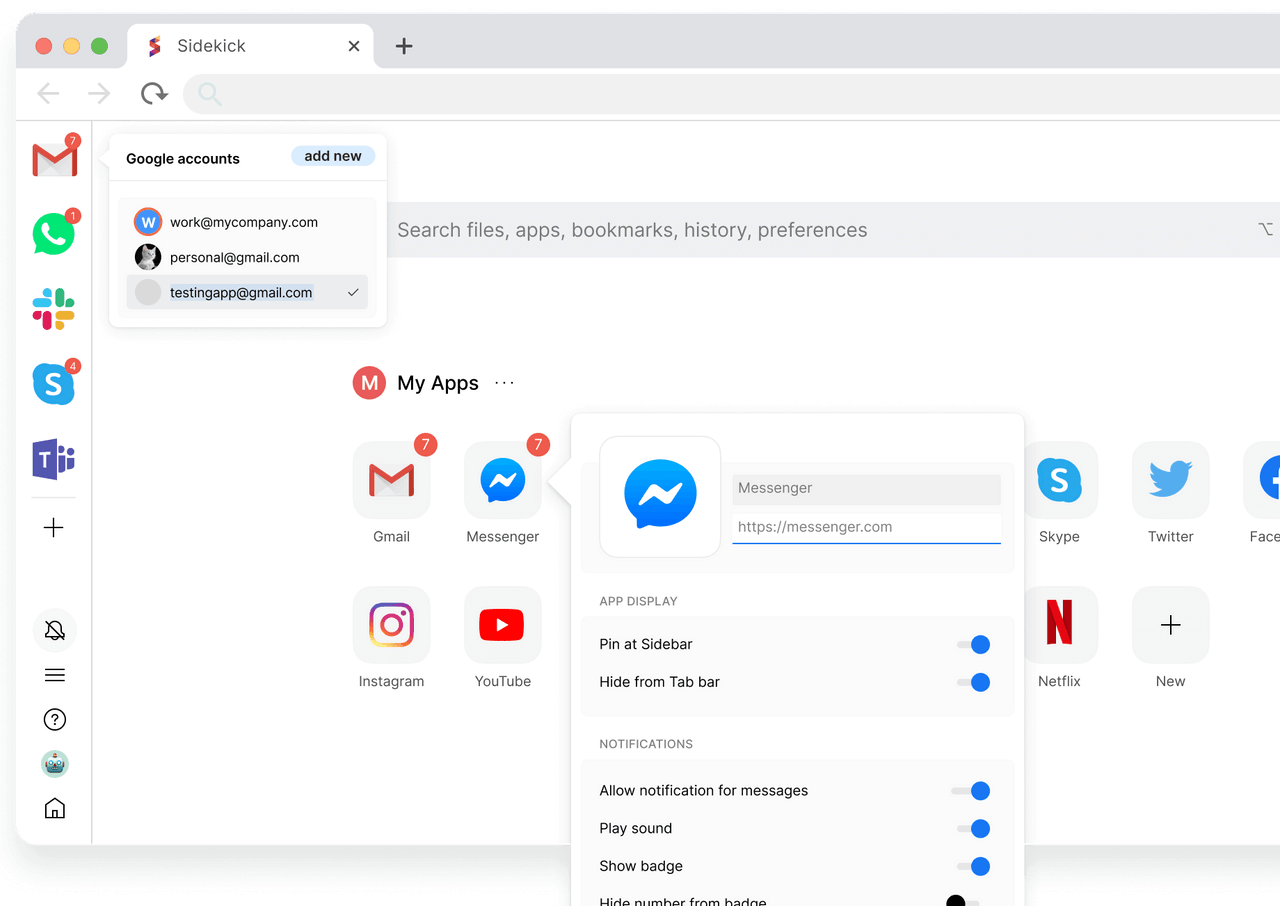Image resolution: width=1280 pixels, height=906 pixels.
Task: Click the browser address bar
Action: pyautogui.click(x=731, y=94)
